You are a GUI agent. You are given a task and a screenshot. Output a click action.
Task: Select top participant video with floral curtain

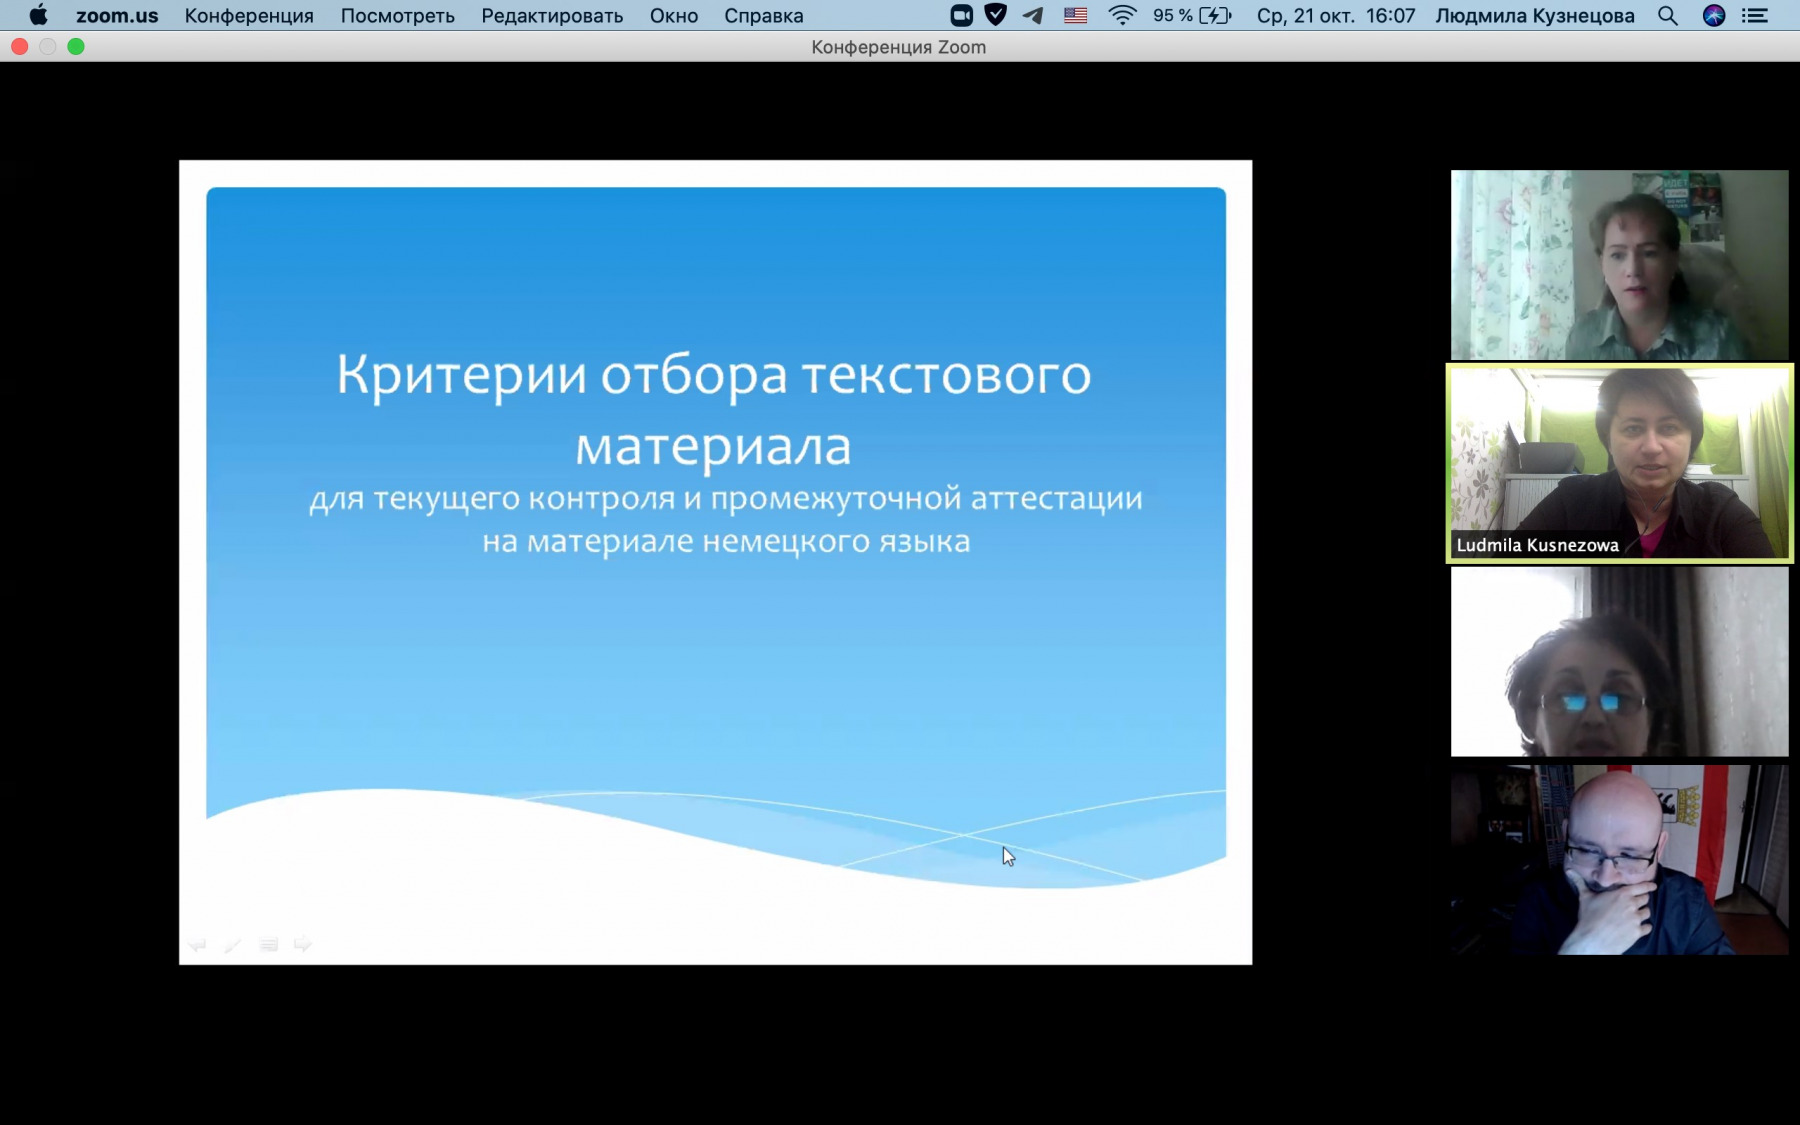point(1619,265)
